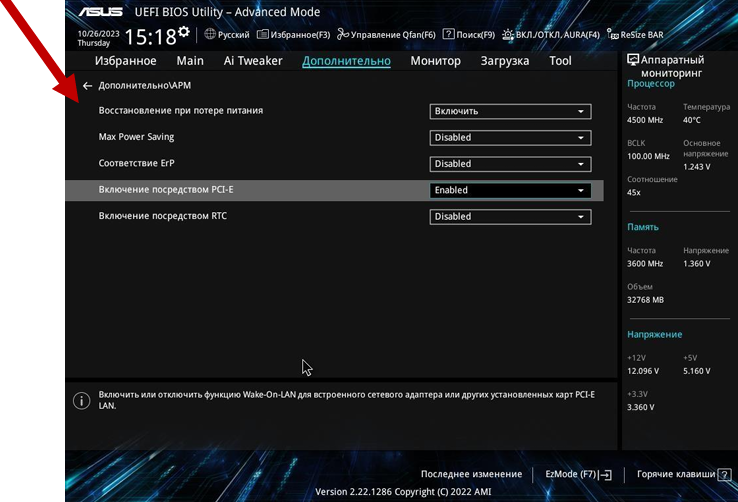Click the EzMode exit arrow icon

pyautogui.click(x=605, y=475)
